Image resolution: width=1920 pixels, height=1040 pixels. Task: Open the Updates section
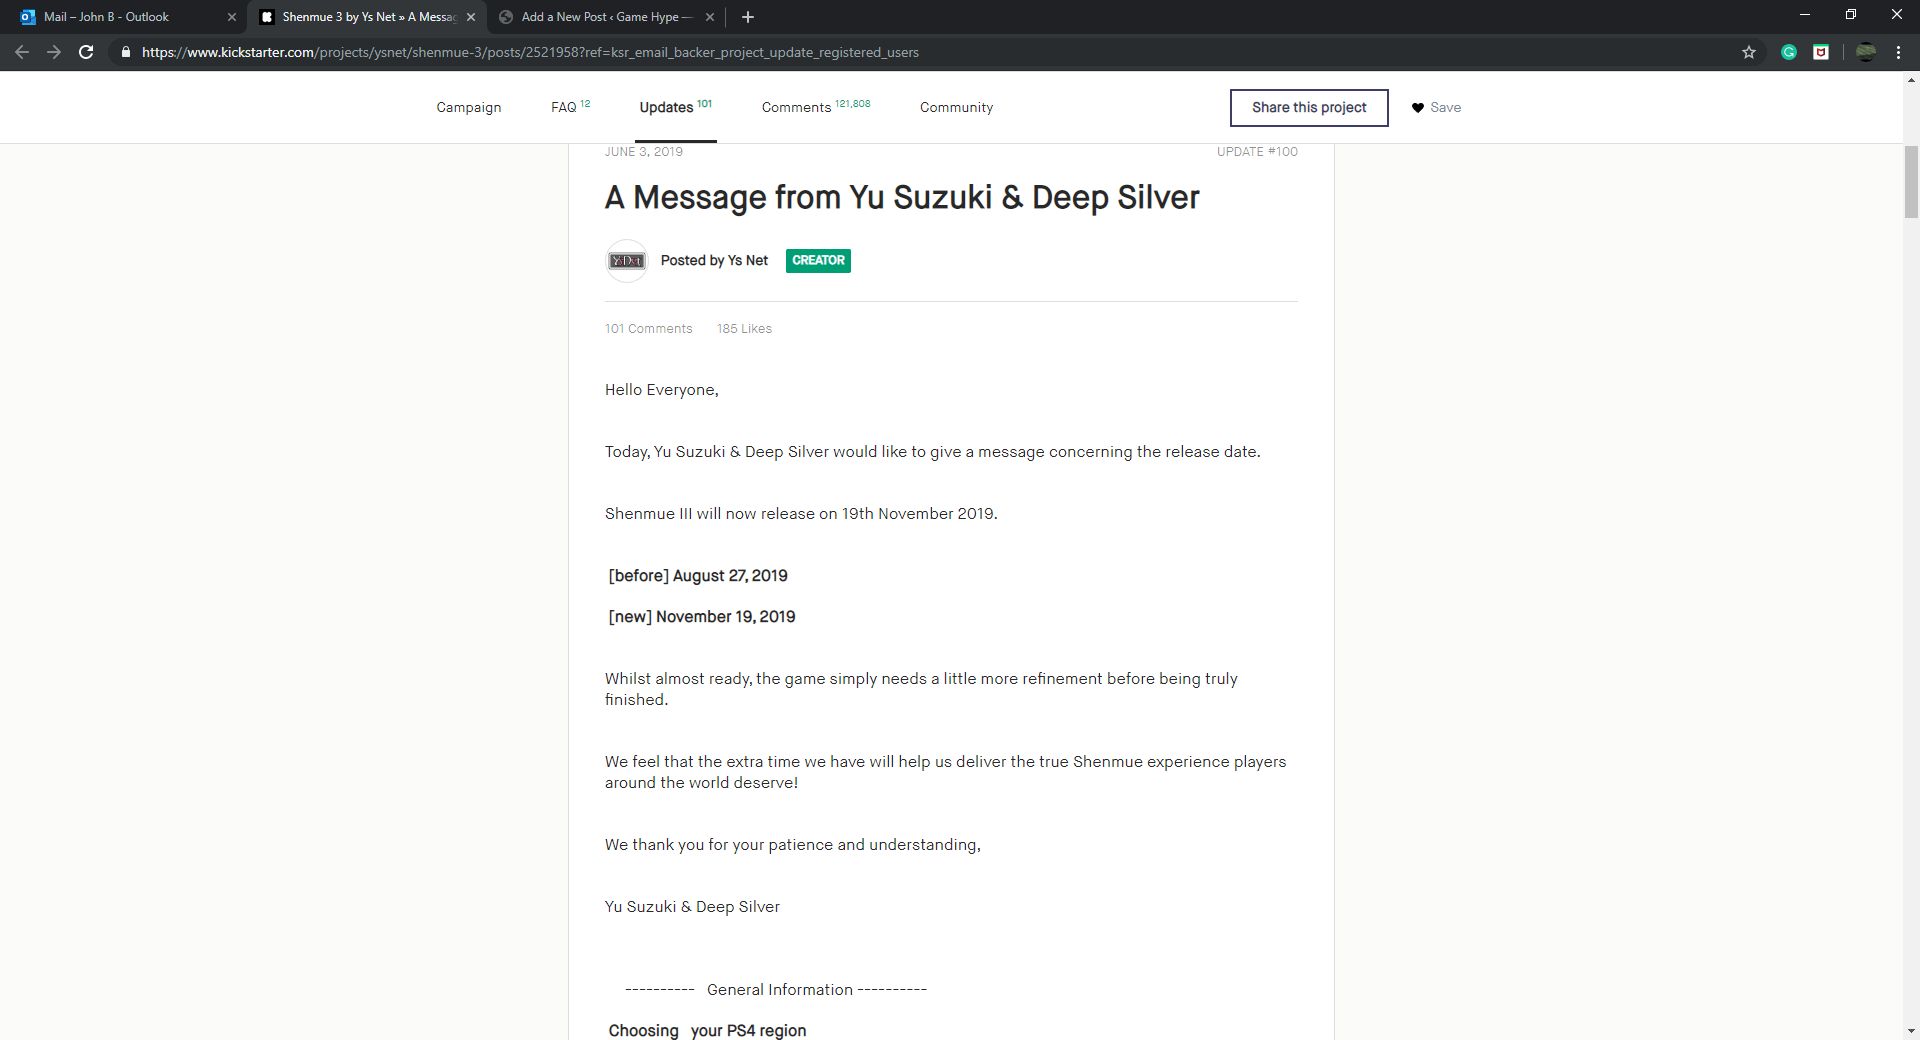pos(676,107)
